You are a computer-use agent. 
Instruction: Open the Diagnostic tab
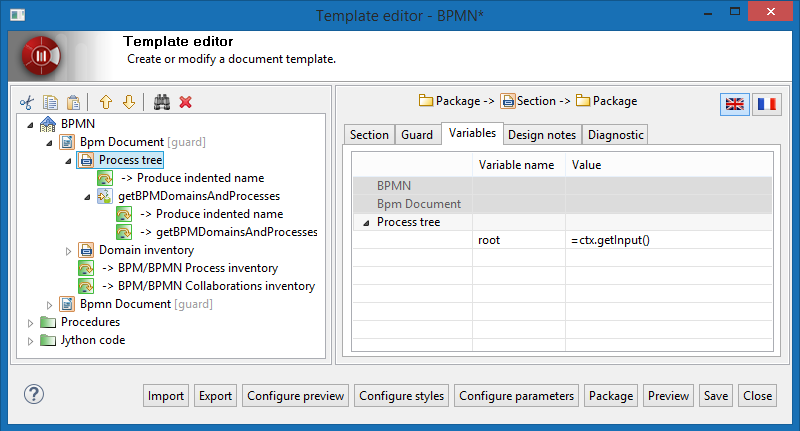615,135
